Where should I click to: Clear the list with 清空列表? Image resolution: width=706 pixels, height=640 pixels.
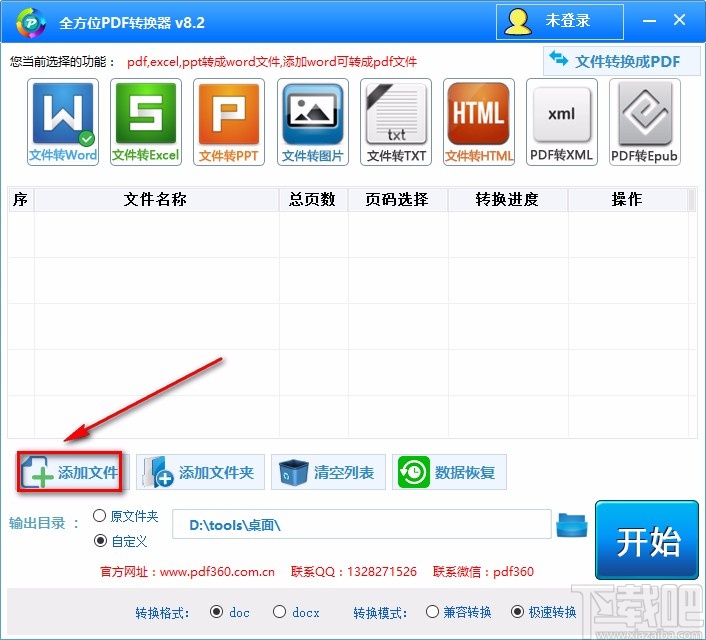[328, 472]
